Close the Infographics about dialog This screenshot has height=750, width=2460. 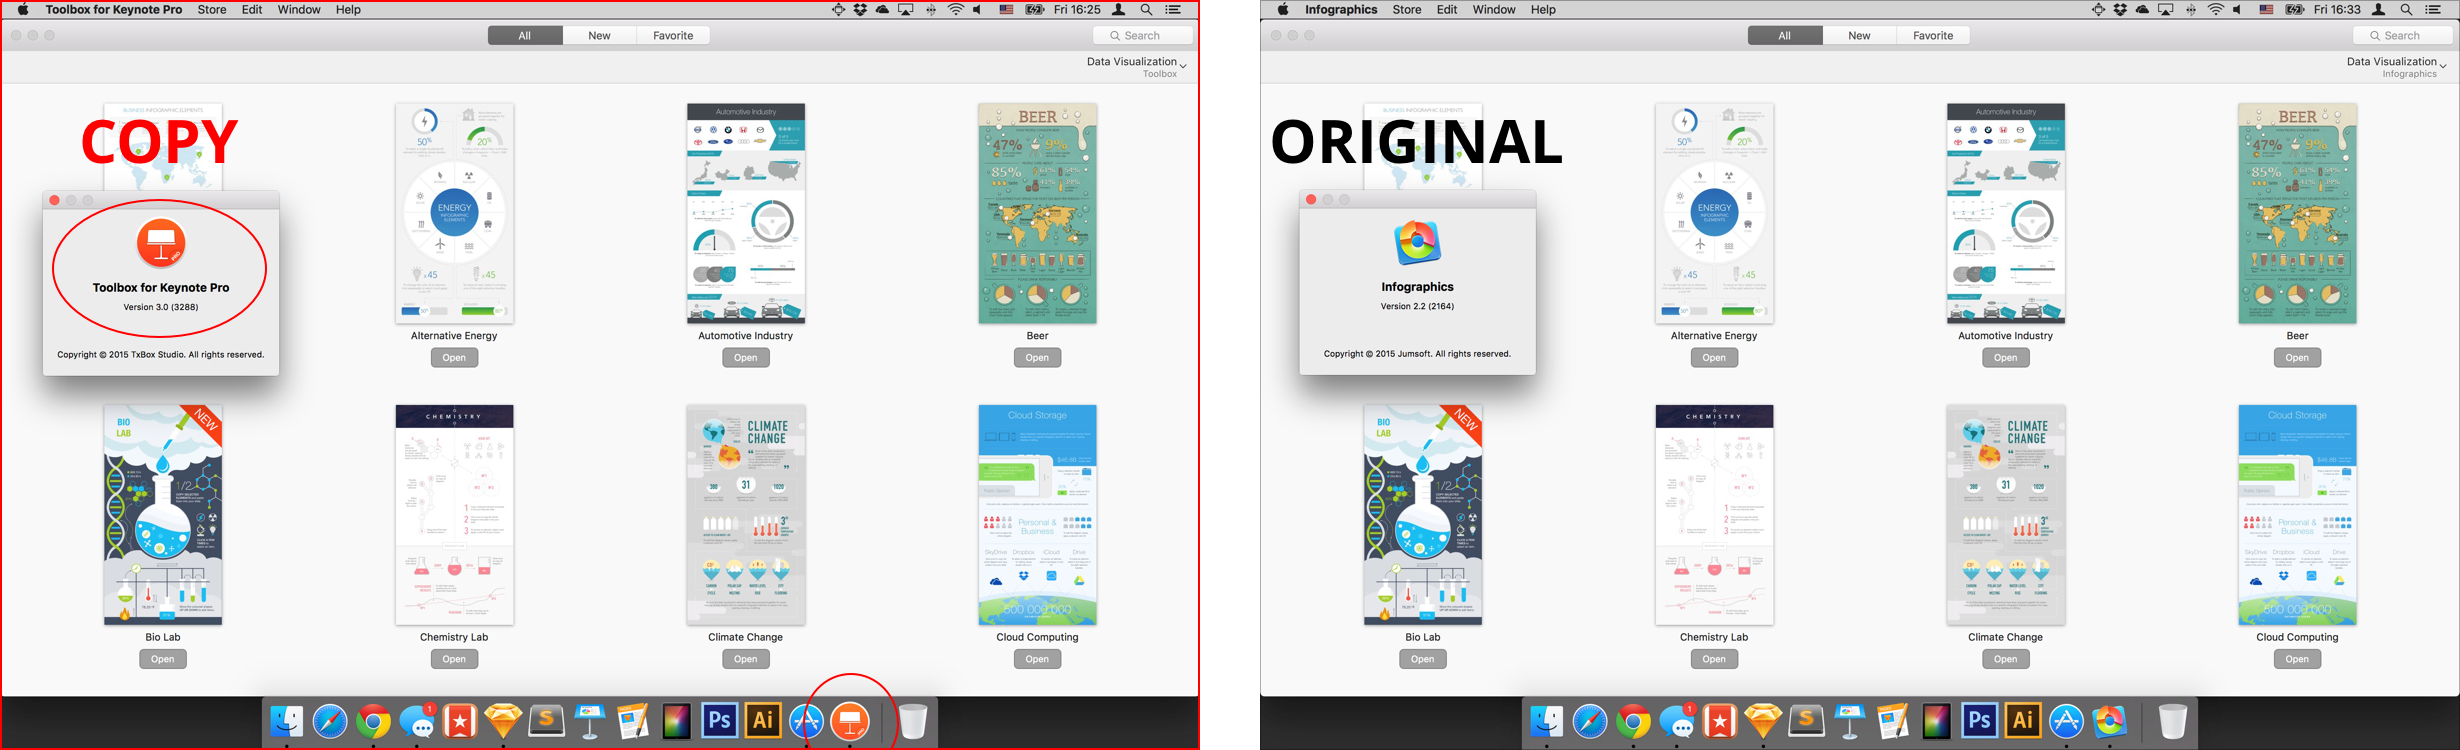point(1311,200)
